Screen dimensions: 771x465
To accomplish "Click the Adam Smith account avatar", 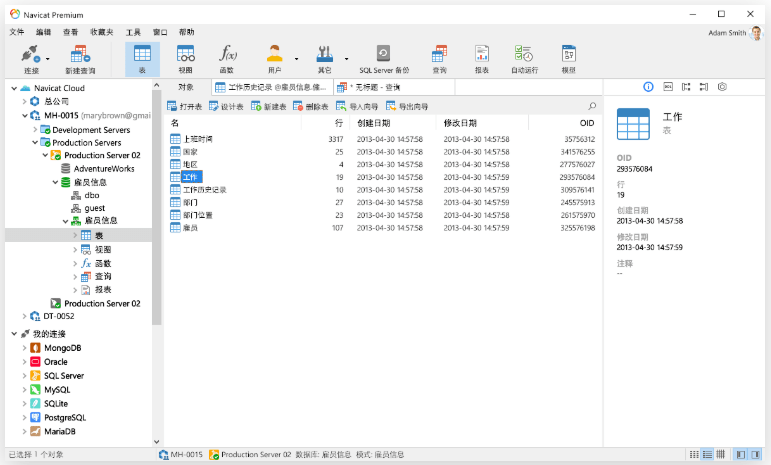I will (756, 33).
